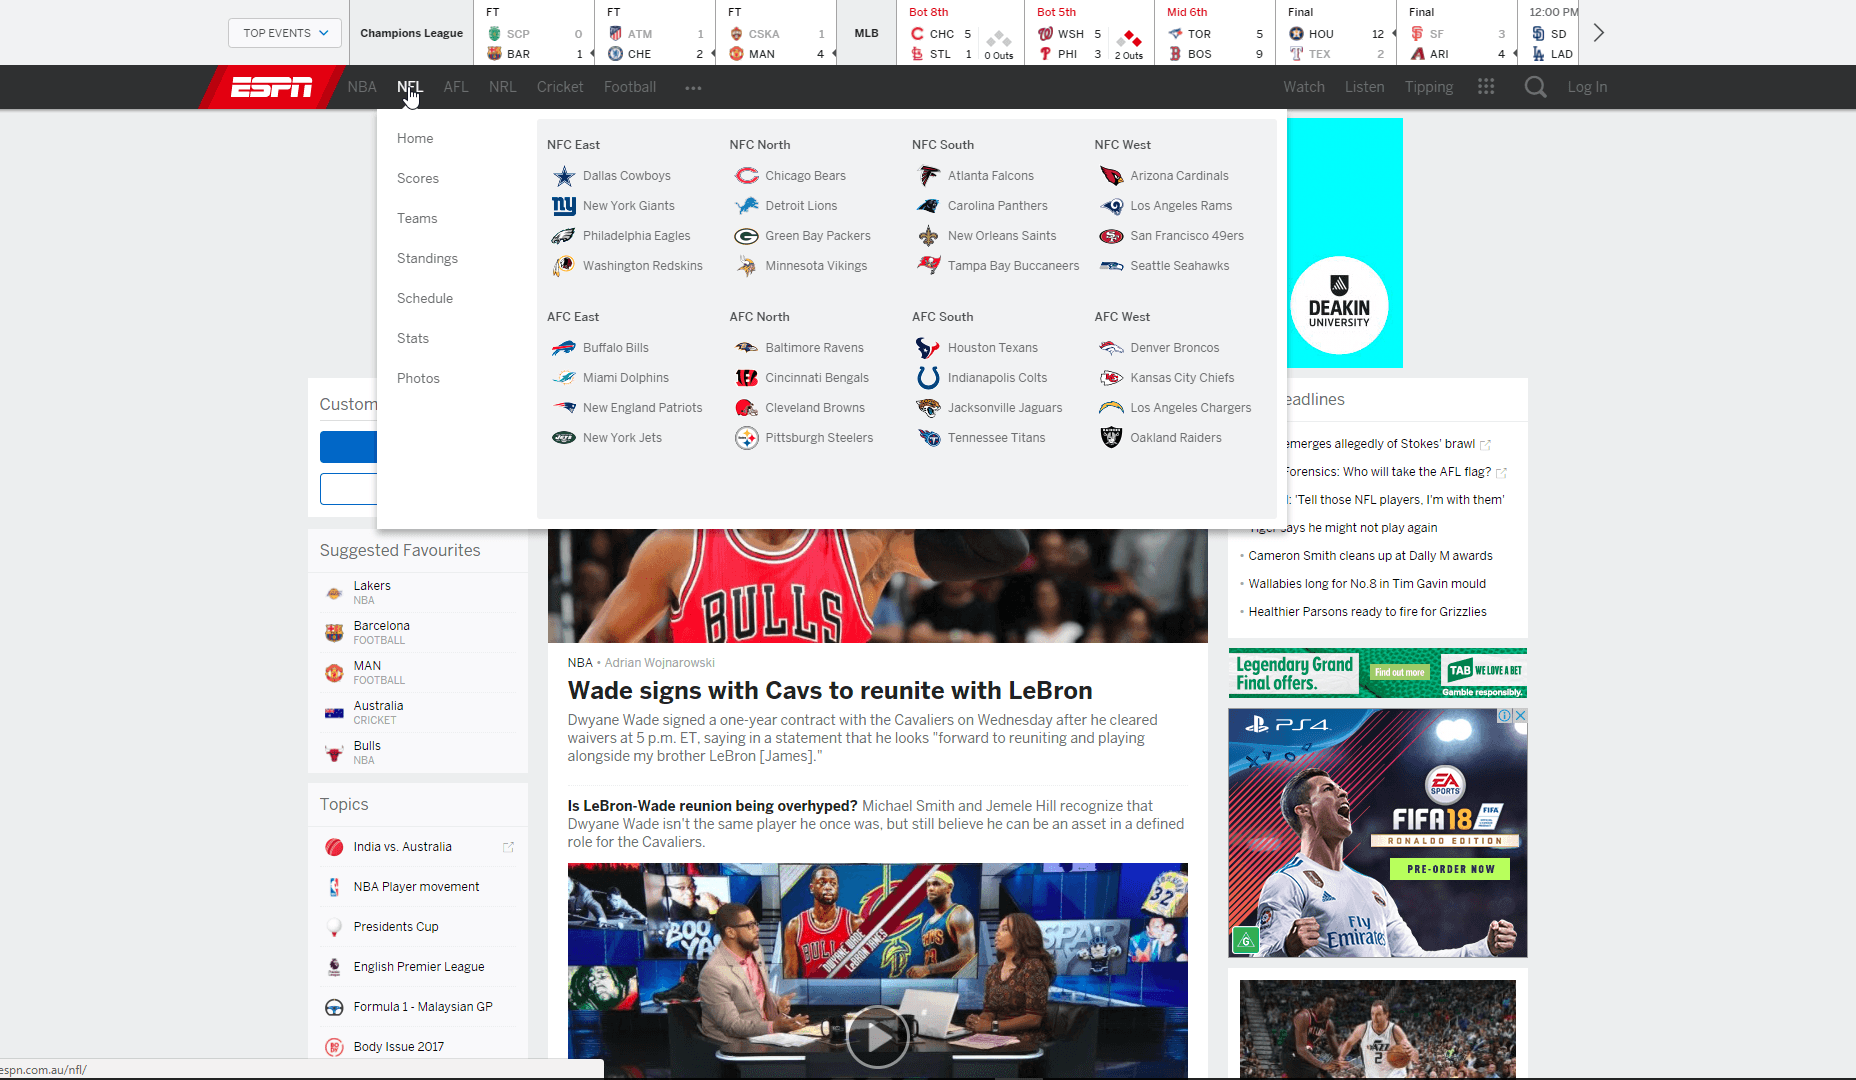The width and height of the screenshot is (1856, 1080).
Task: Click the AdChoices icon on FIFA 18 ad
Action: click(1504, 716)
